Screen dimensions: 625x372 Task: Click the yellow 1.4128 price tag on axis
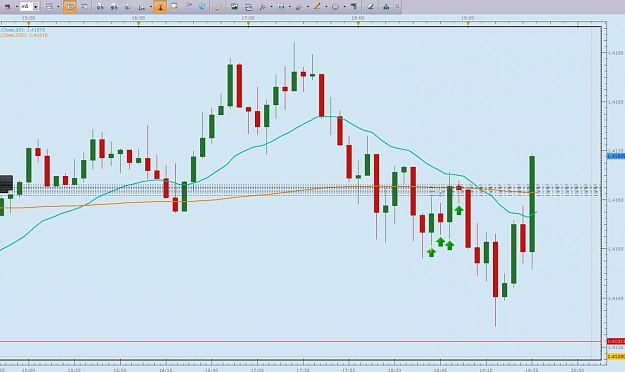[615, 356]
